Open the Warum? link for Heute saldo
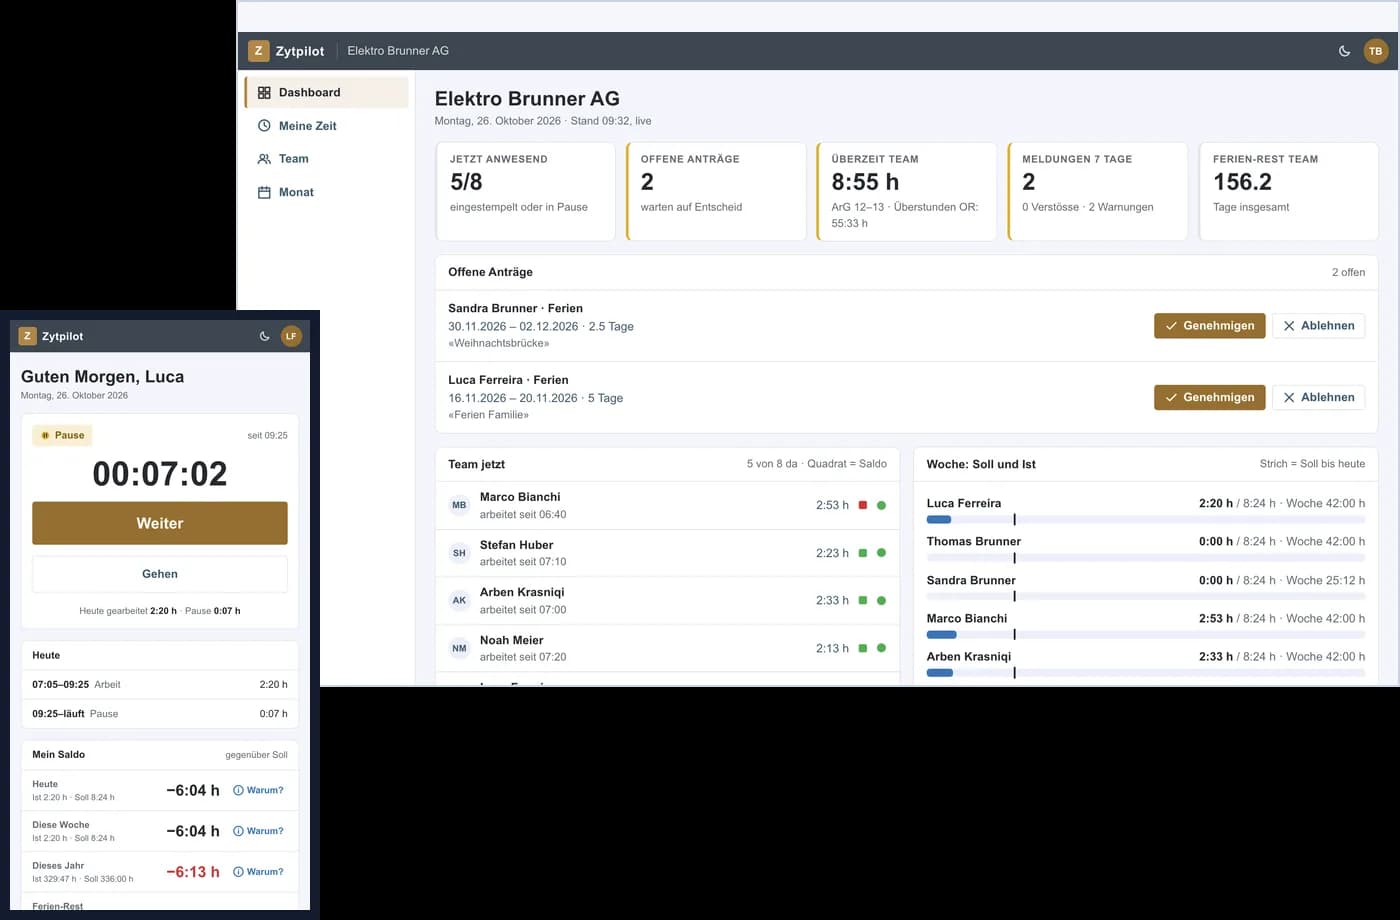The image size is (1400, 920). coord(258,790)
